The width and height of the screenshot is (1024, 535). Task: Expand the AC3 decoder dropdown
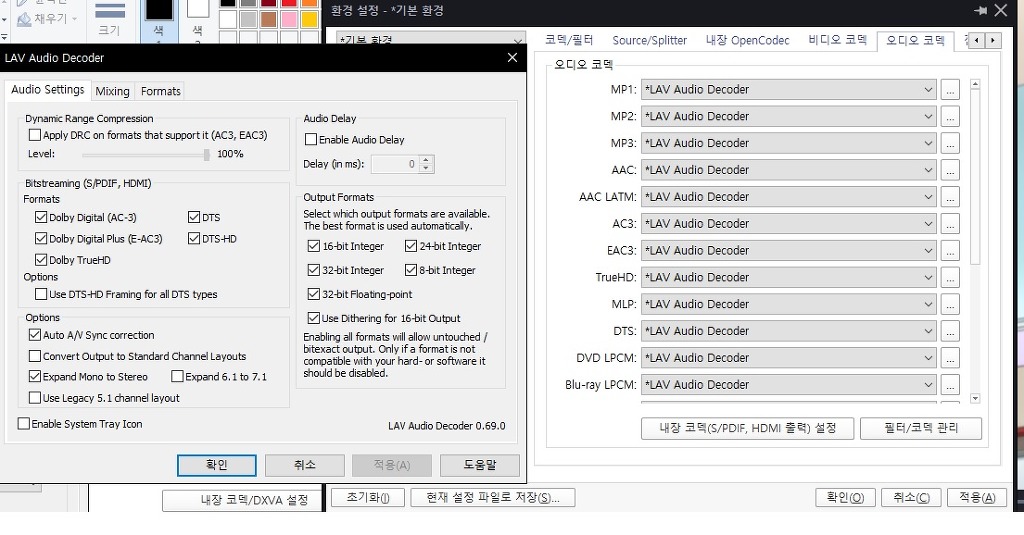tap(928, 223)
